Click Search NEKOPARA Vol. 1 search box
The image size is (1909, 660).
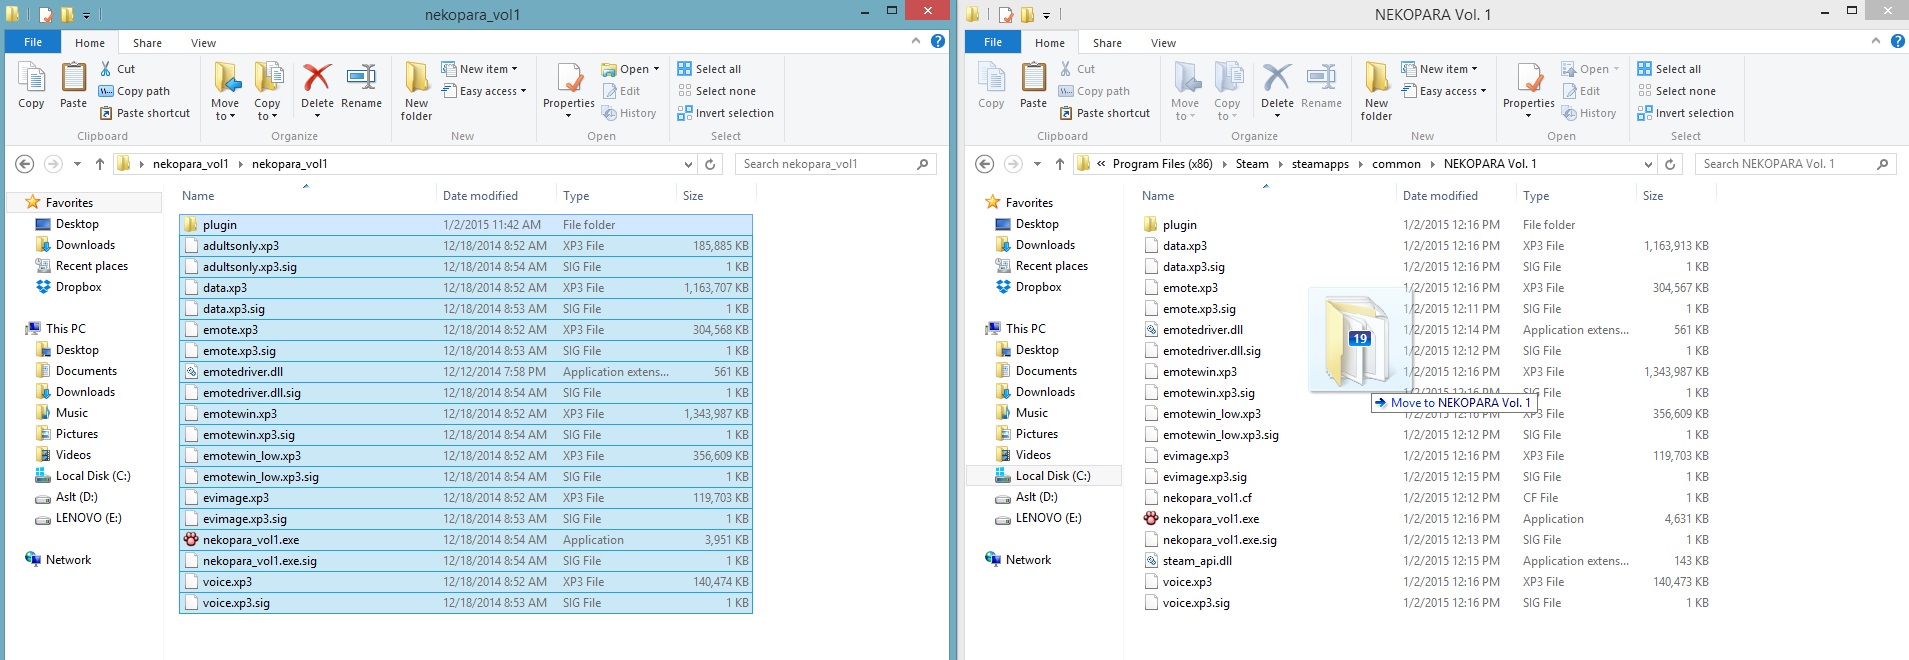click(x=1795, y=164)
